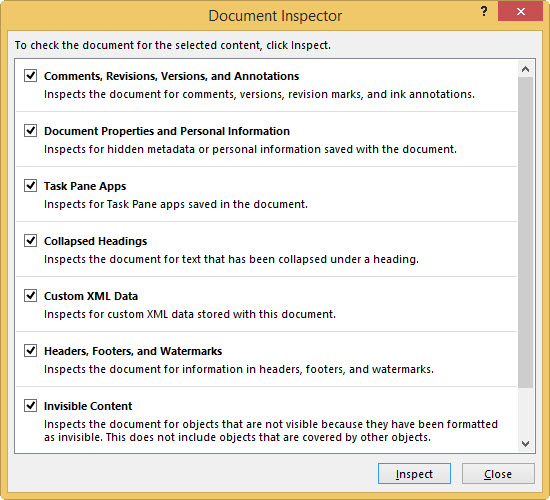Toggle Document Properties and Personal Information checkbox

tap(31, 131)
